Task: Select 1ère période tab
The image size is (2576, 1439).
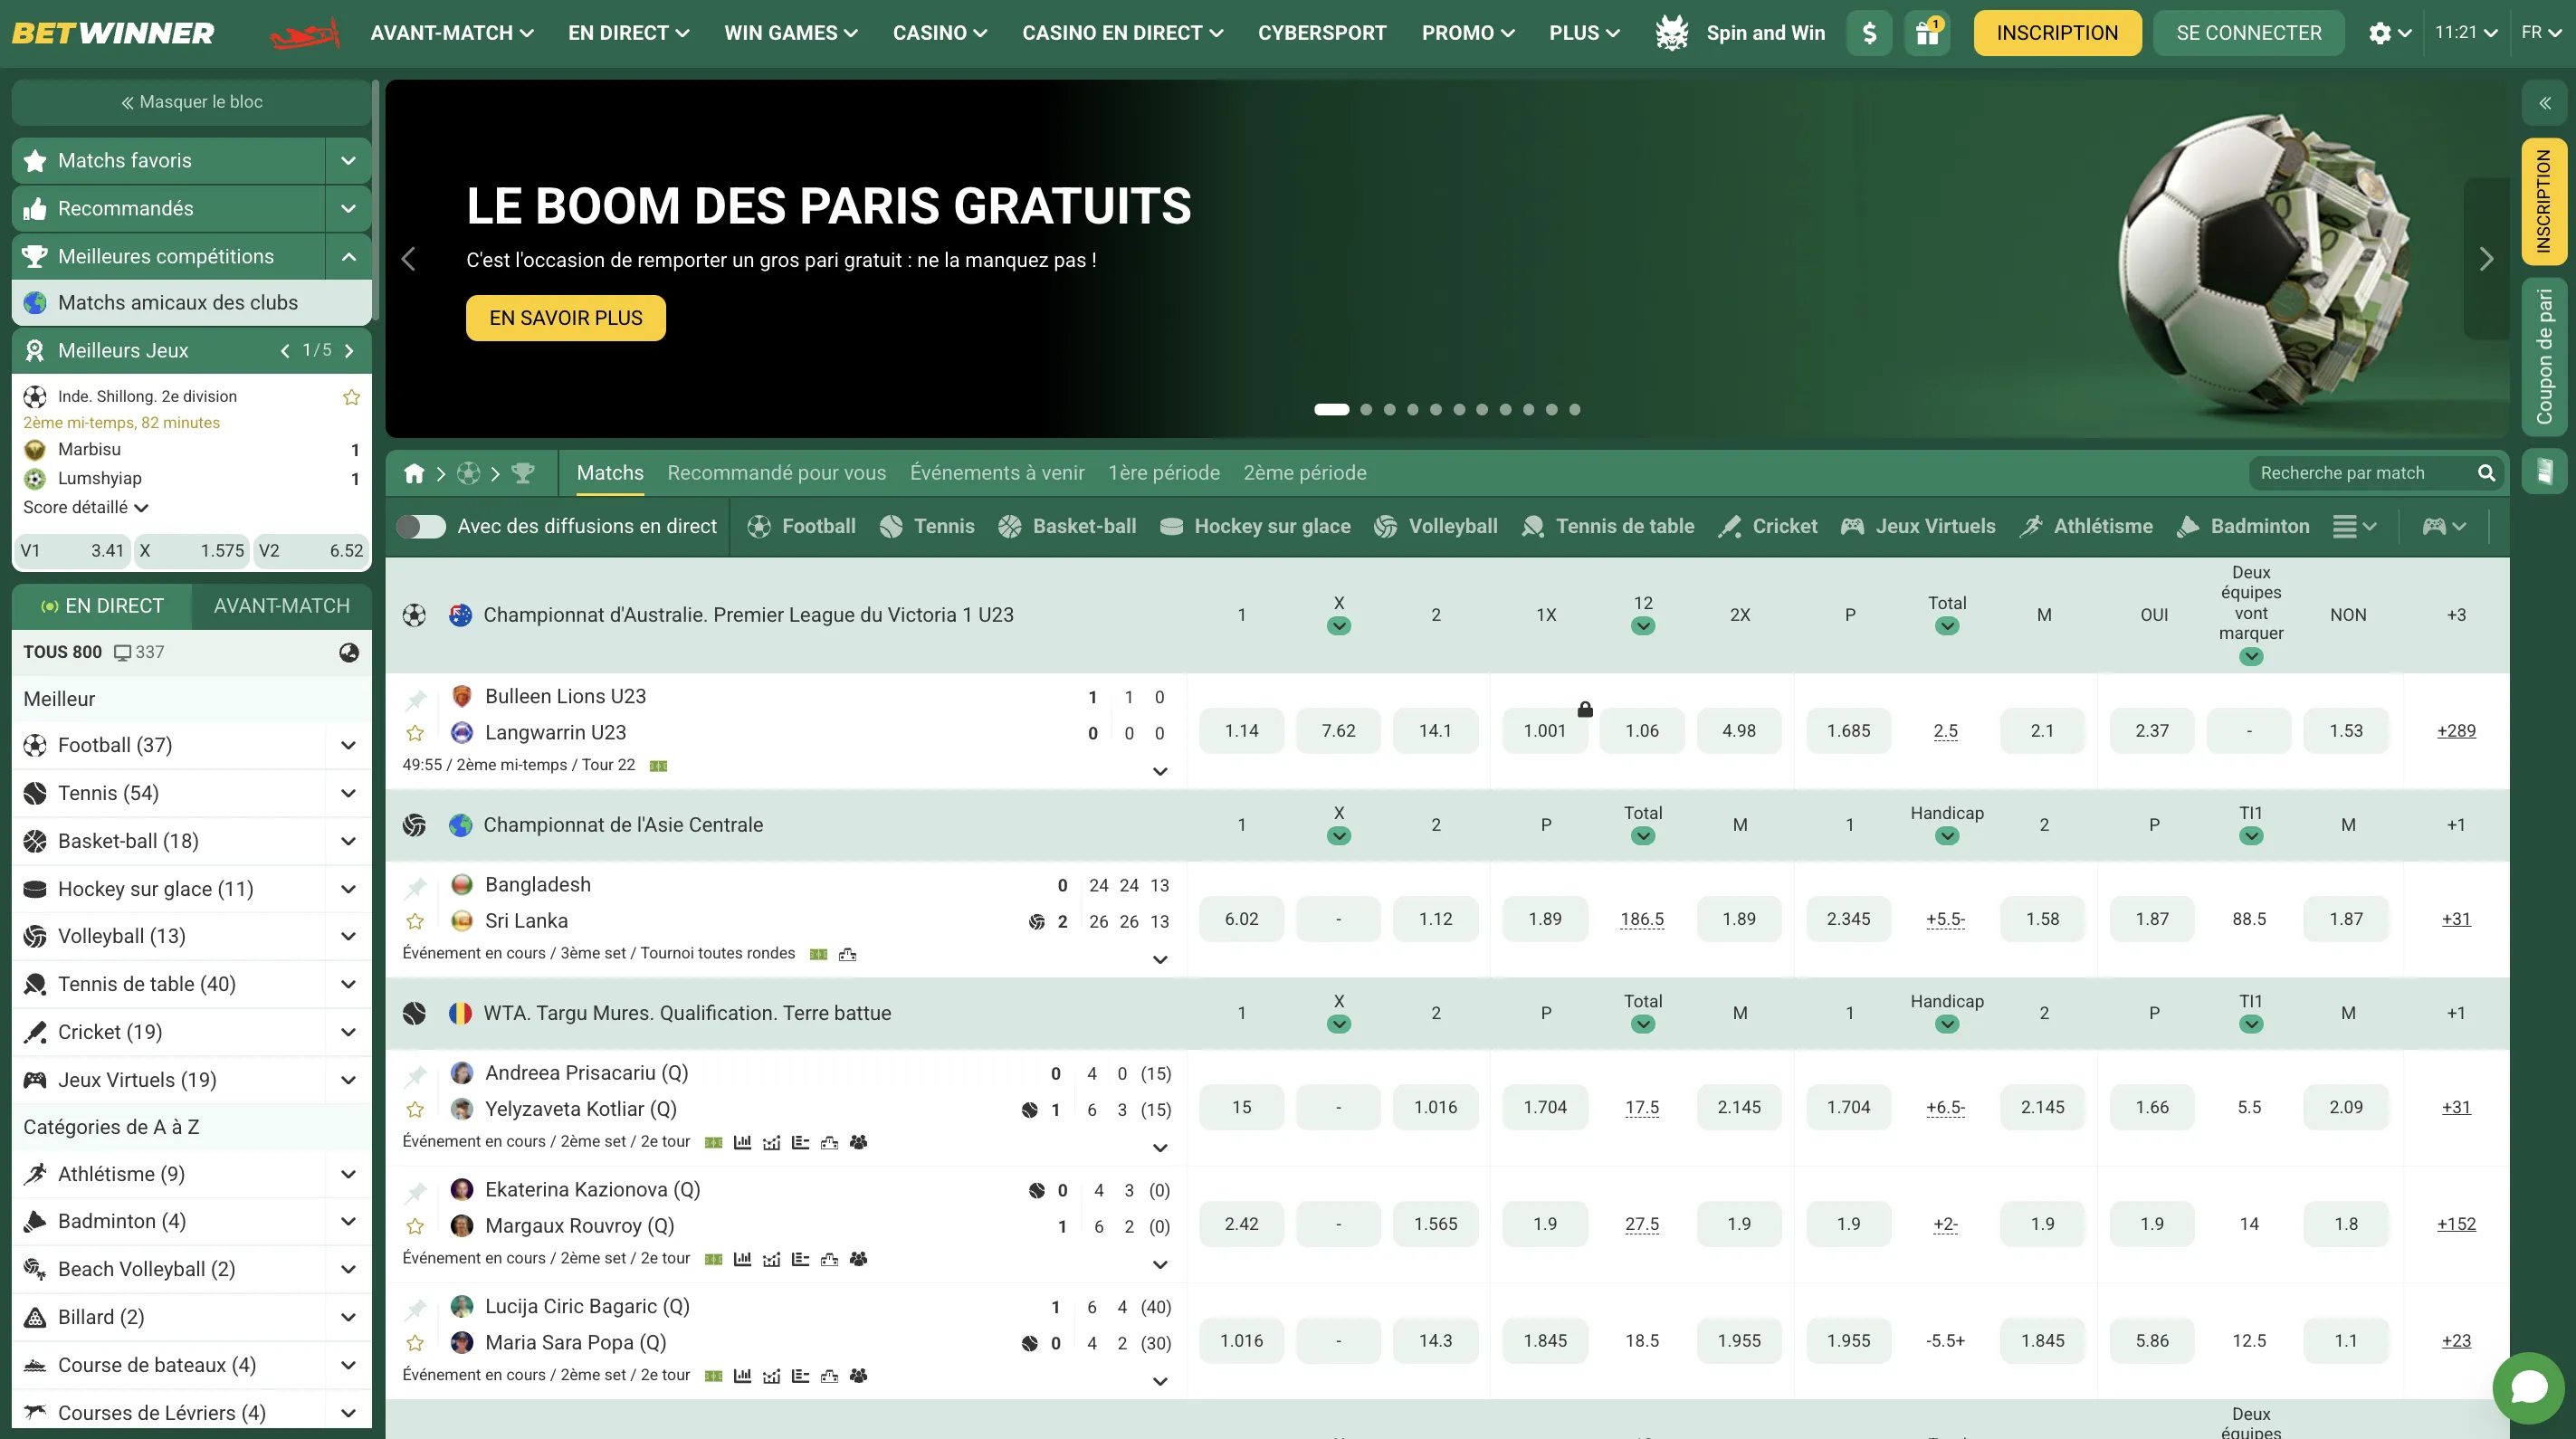Action: tap(1163, 473)
